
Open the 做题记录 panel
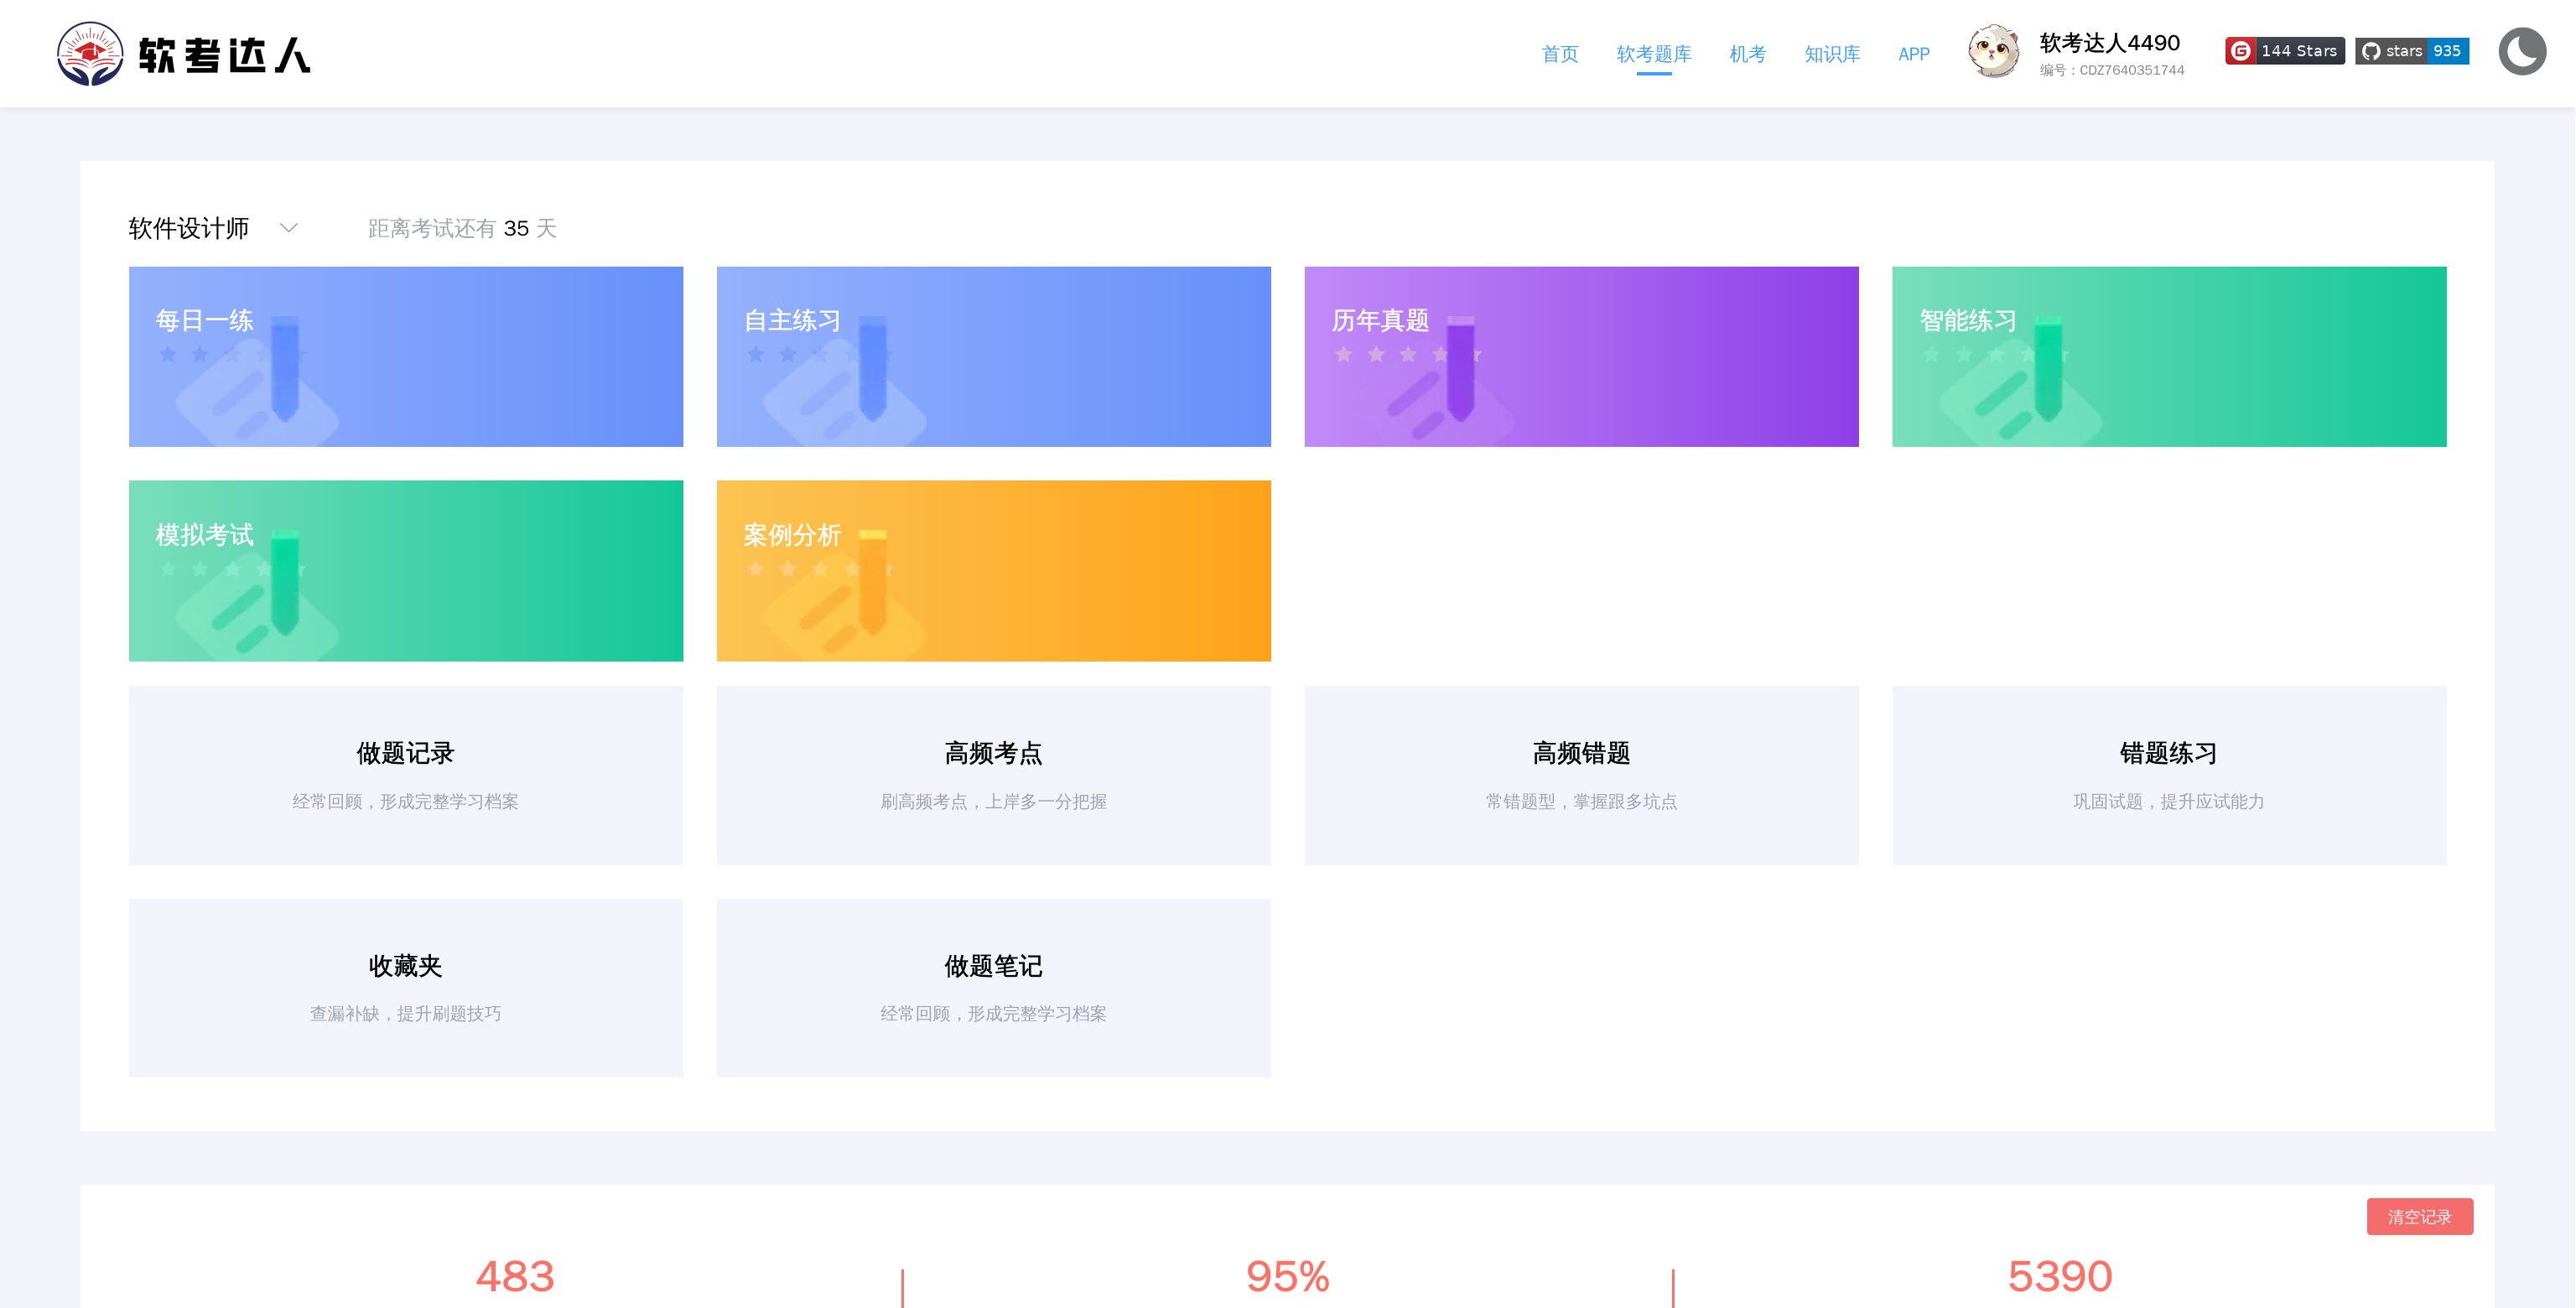pyautogui.click(x=405, y=775)
